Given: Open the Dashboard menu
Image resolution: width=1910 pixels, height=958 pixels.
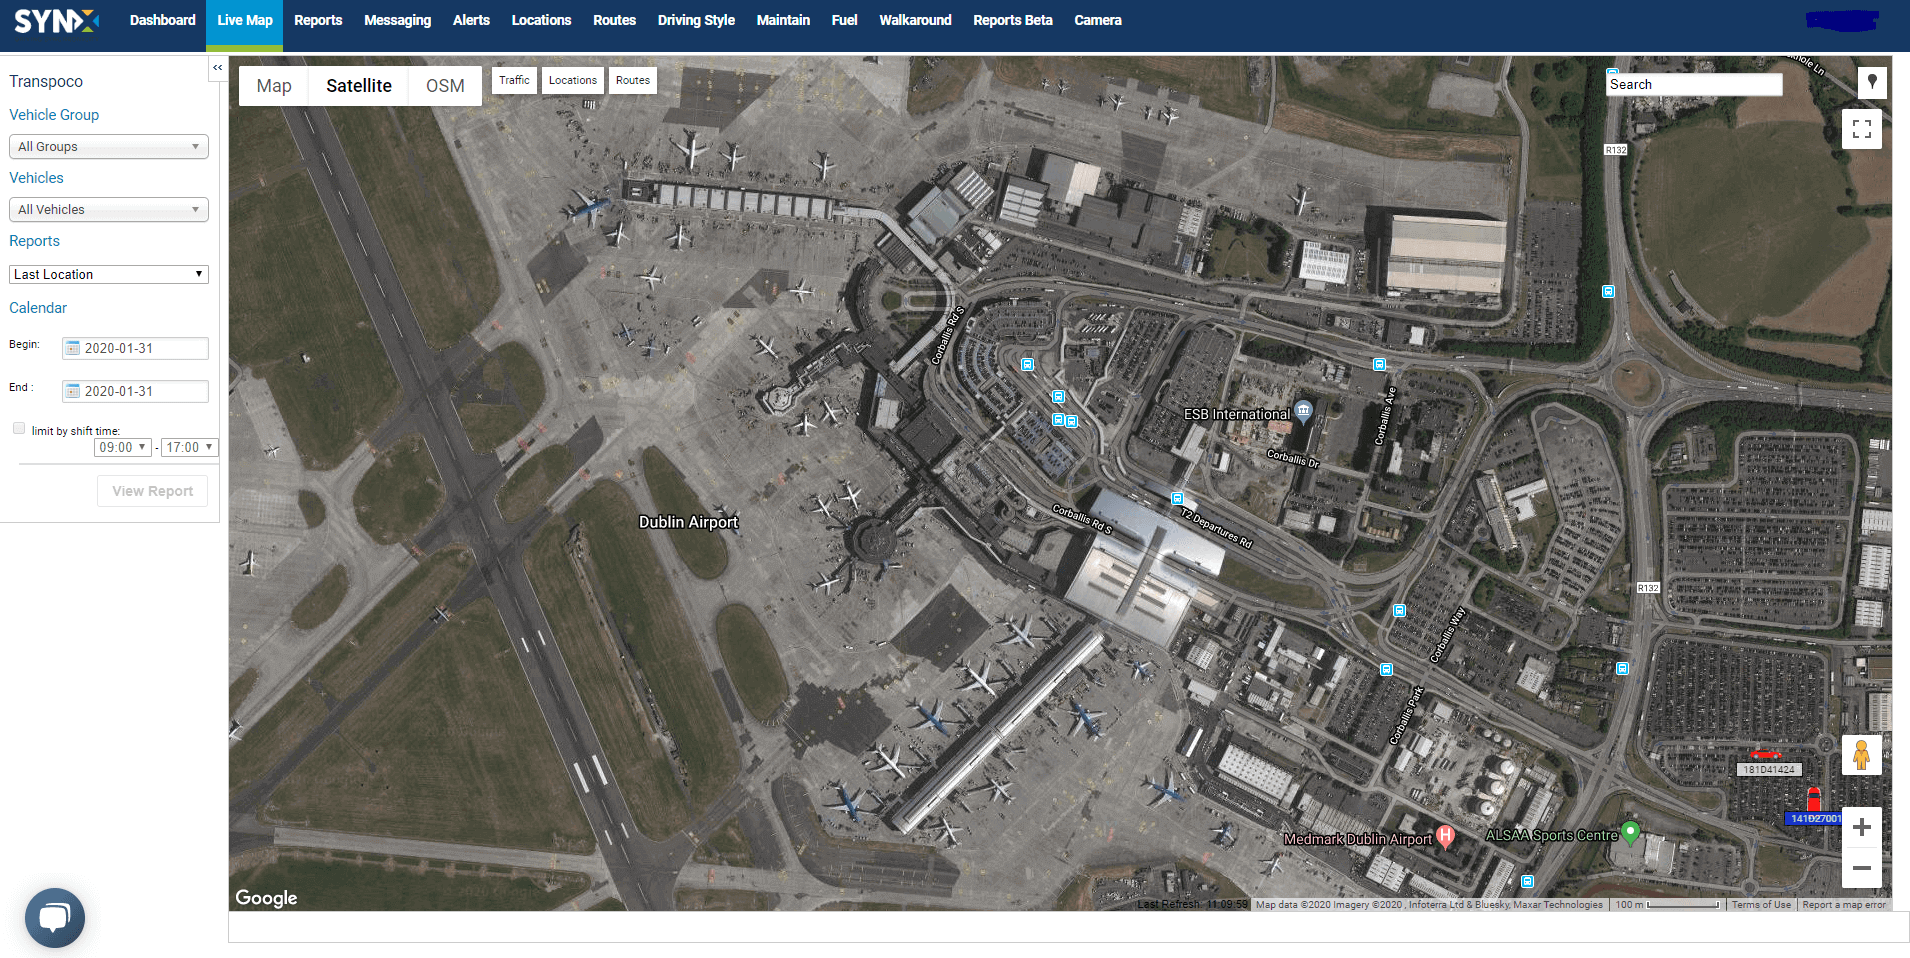Looking at the screenshot, I should pyautogui.click(x=162, y=20).
